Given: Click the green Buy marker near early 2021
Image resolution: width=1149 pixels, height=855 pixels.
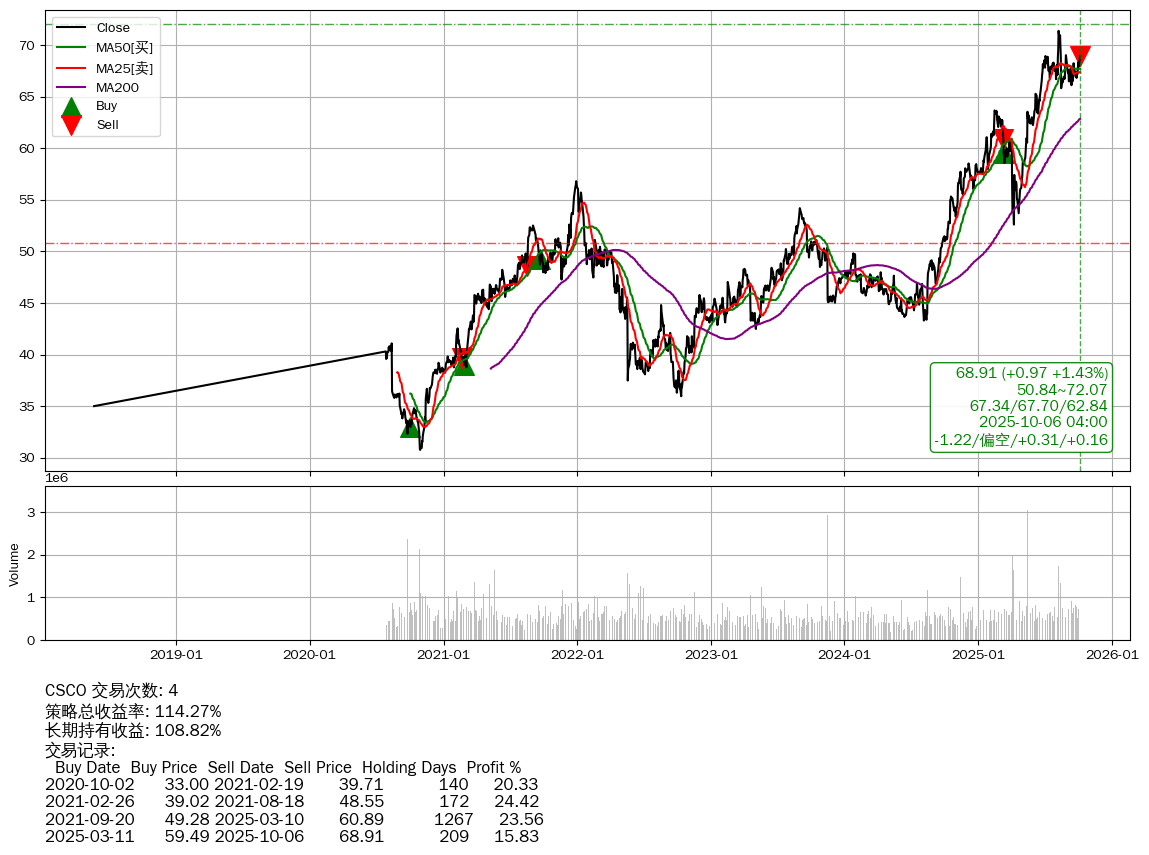Looking at the screenshot, I should (x=463, y=366).
